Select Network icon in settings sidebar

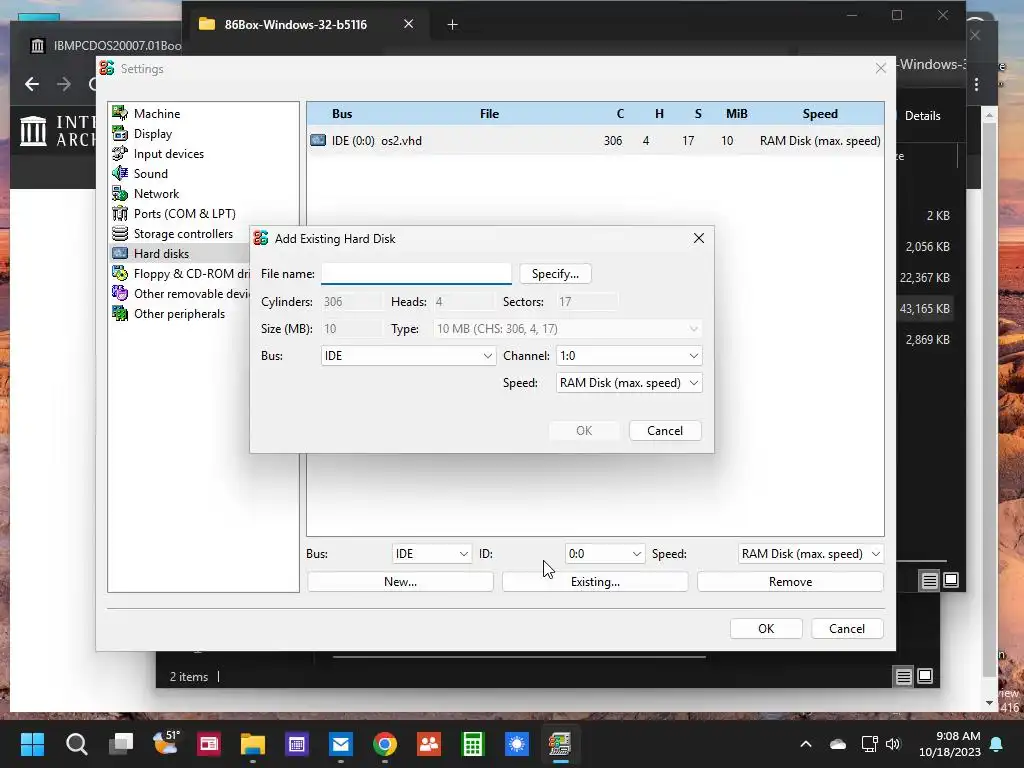pyautogui.click(x=120, y=193)
